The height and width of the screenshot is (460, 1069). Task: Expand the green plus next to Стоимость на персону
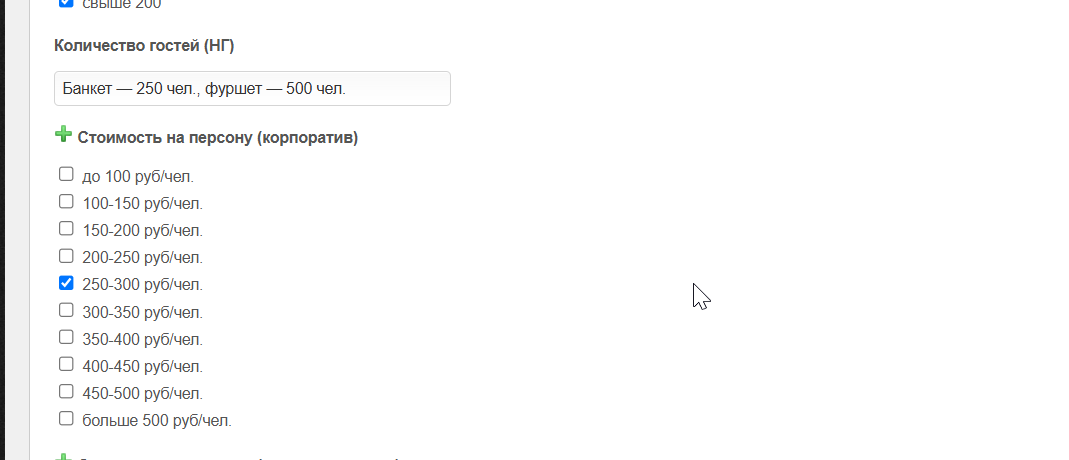click(63, 135)
